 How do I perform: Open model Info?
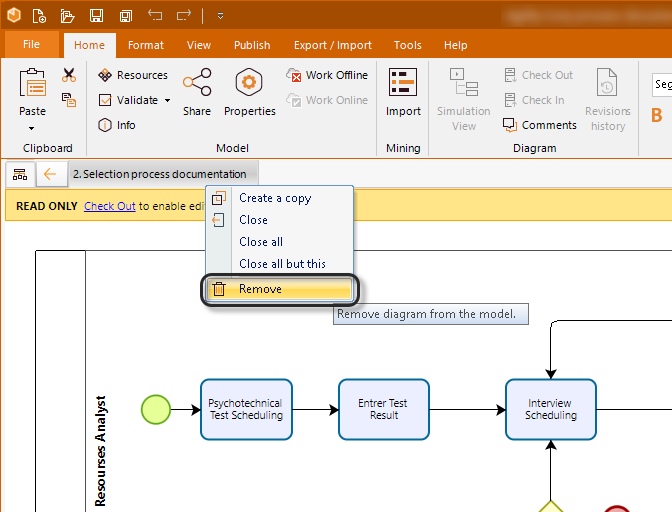point(117,125)
